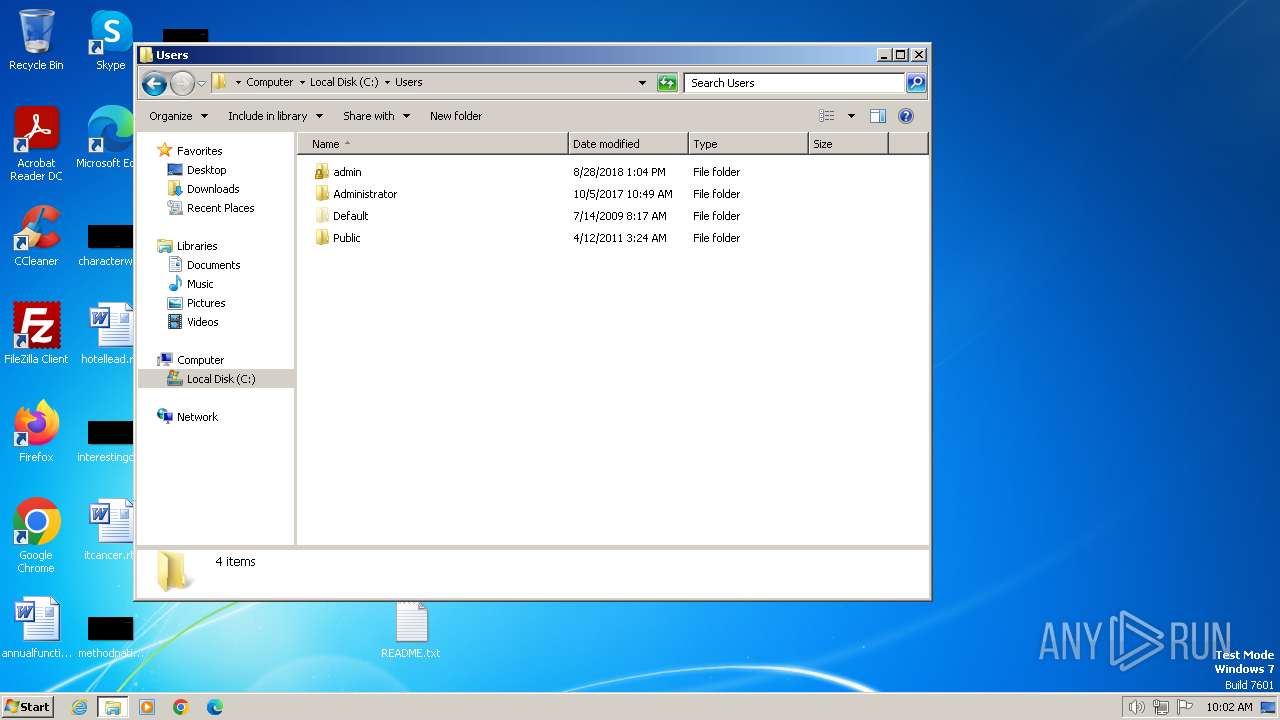
Task: Open the Videos library
Action: click(x=202, y=322)
